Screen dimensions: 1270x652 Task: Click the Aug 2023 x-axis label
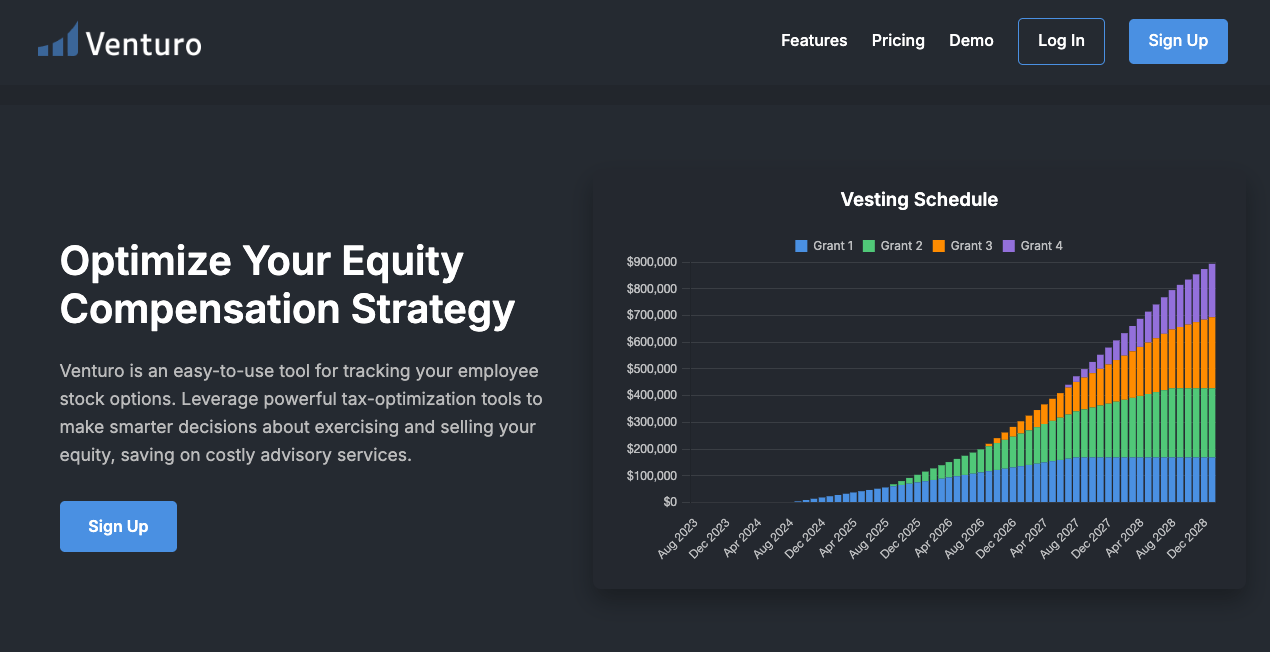(x=679, y=538)
